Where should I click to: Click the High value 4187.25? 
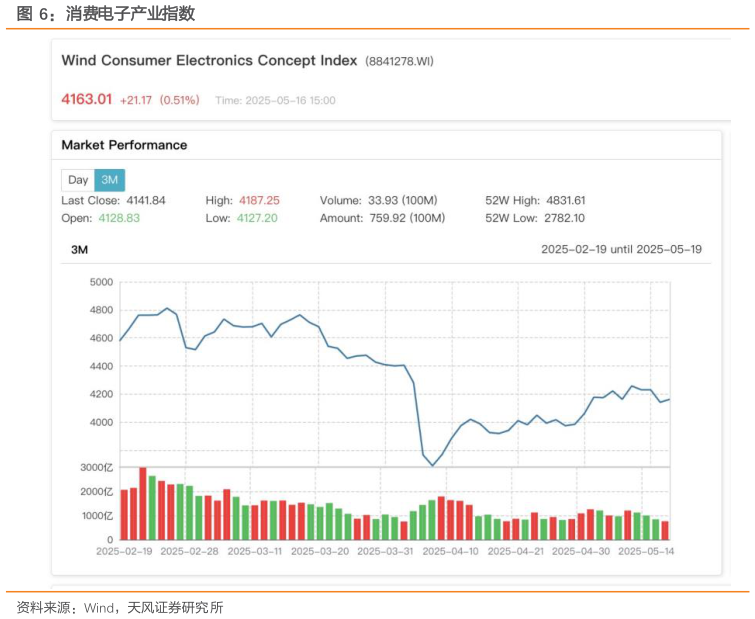tap(259, 200)
